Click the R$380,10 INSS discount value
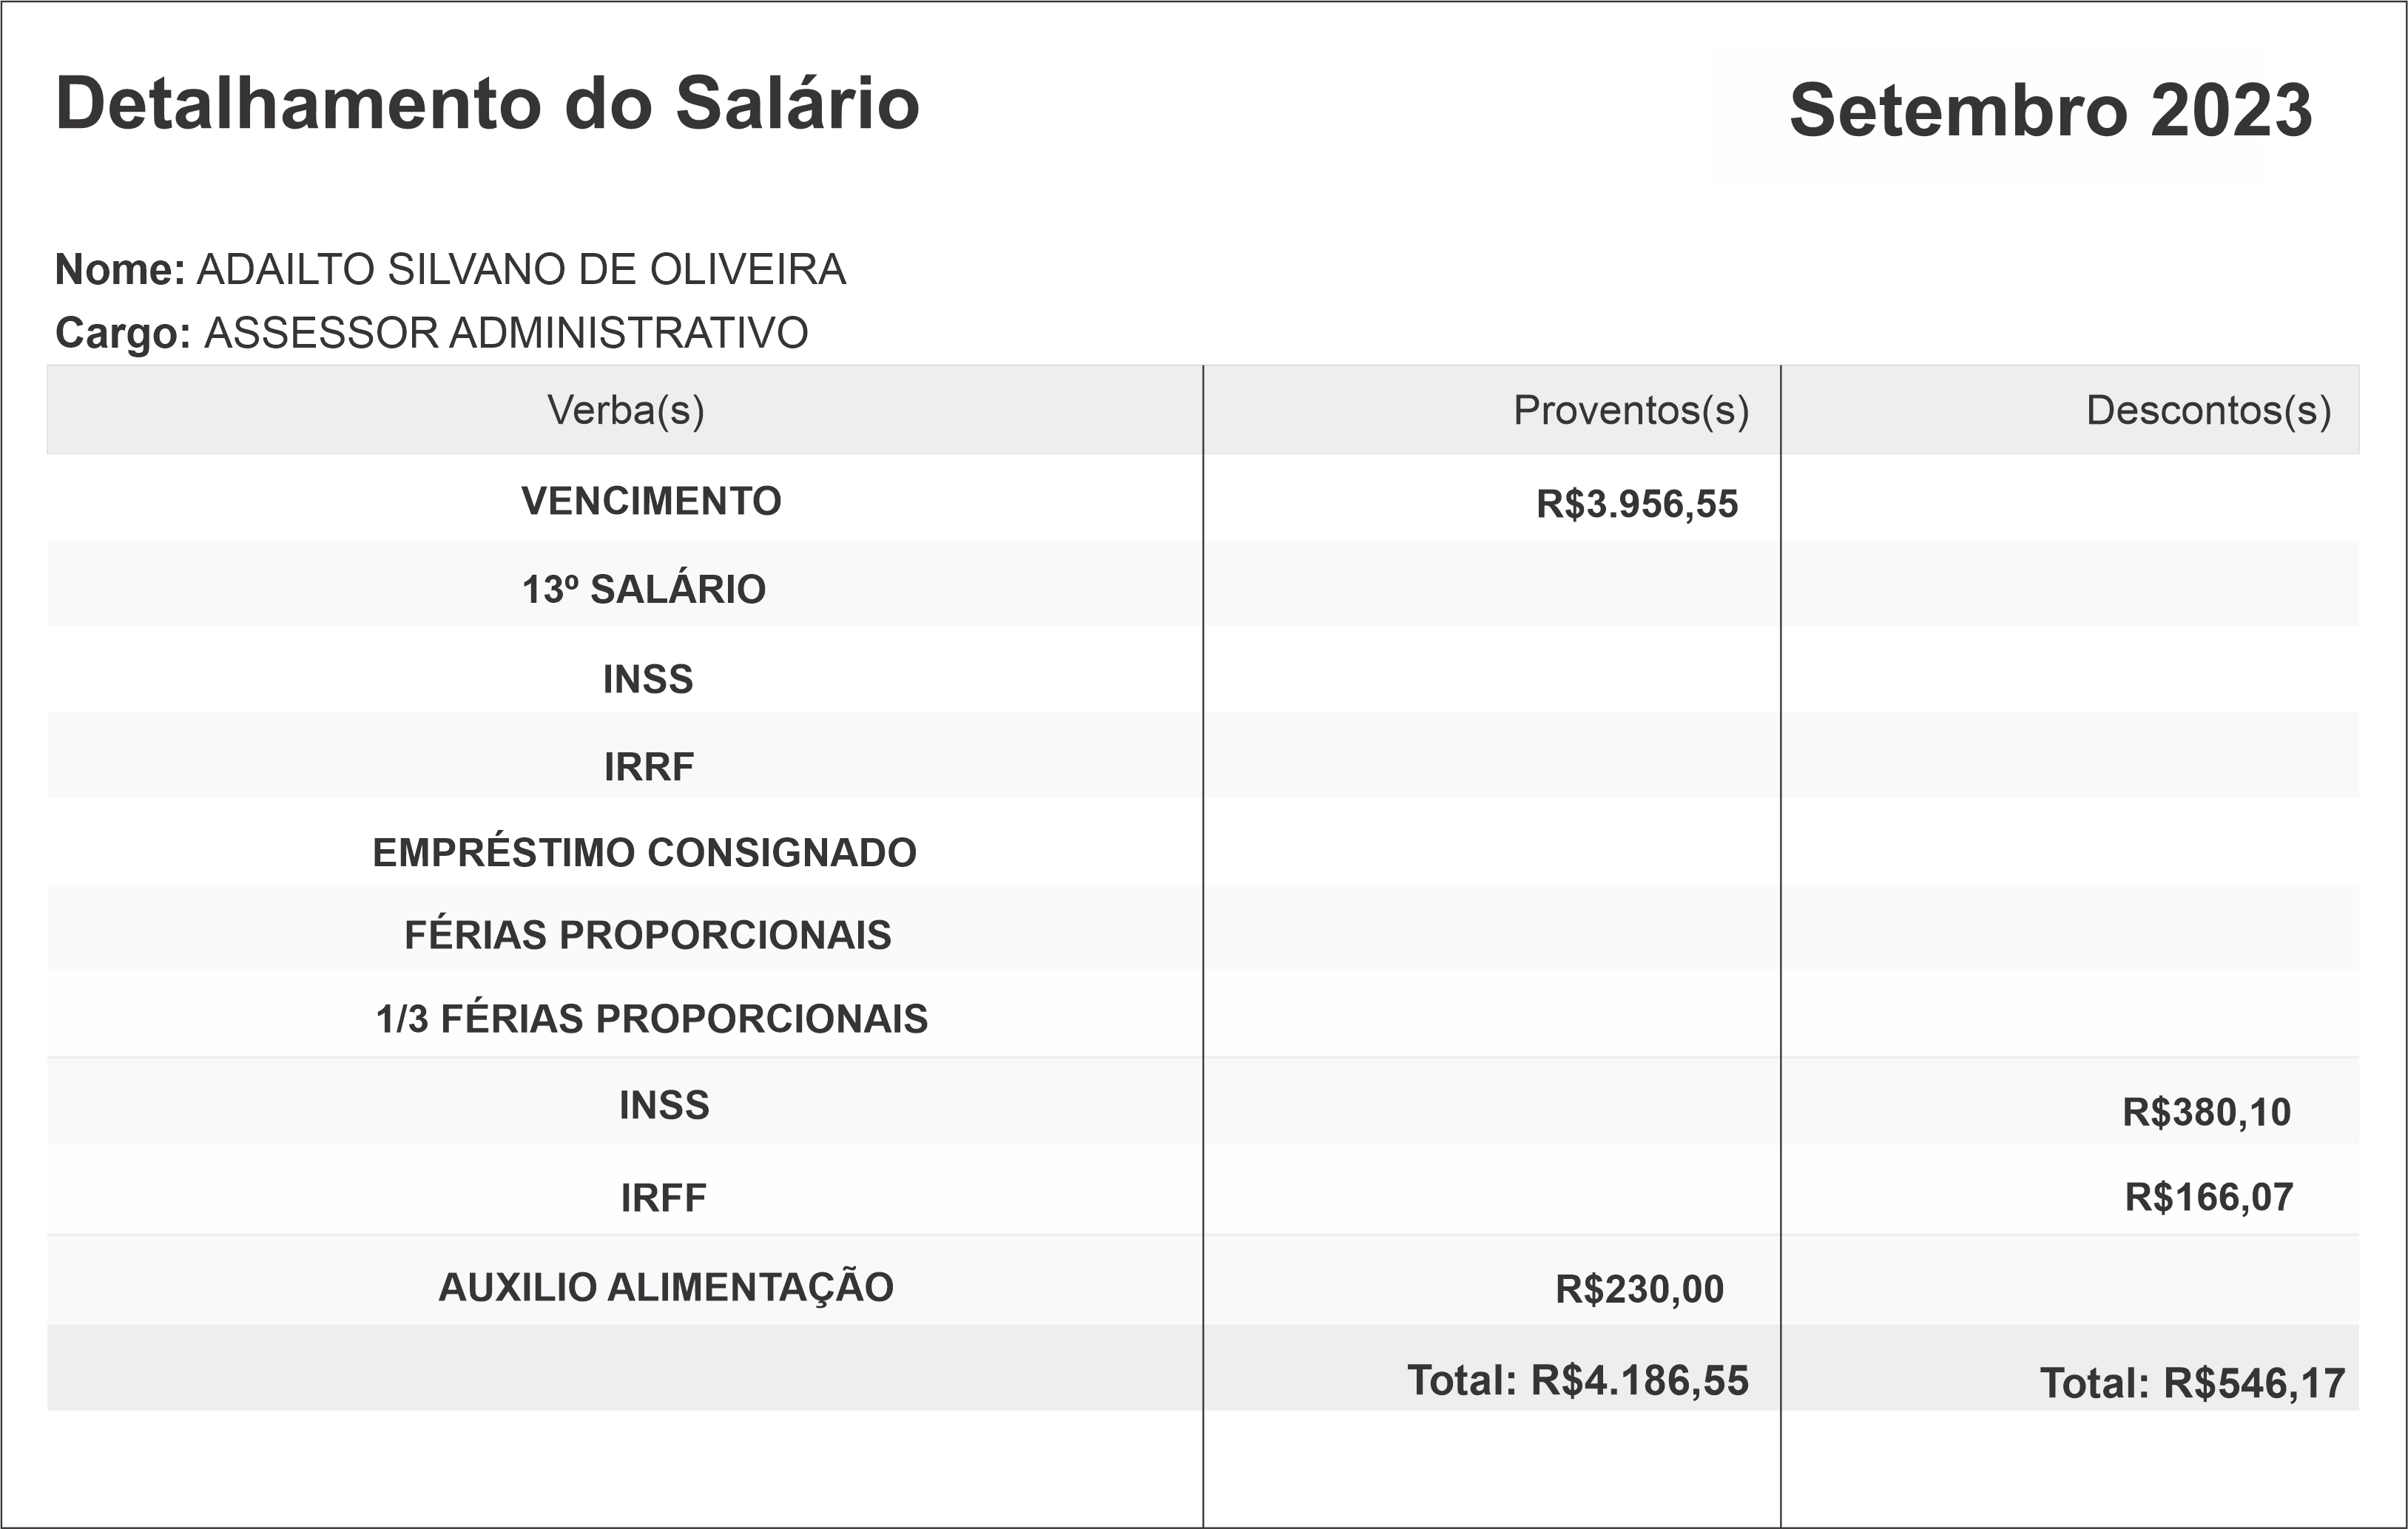2408x1529 pixels. pyautogui.click(x=2206, y=1112)
